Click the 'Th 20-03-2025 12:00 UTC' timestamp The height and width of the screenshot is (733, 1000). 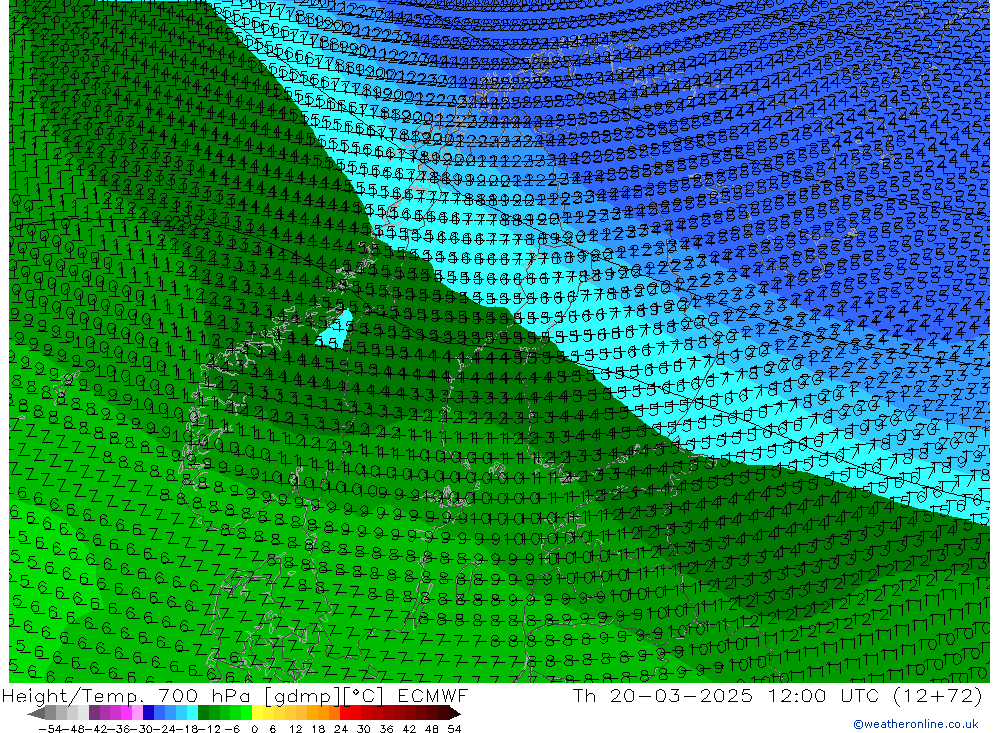coord(726,695)
